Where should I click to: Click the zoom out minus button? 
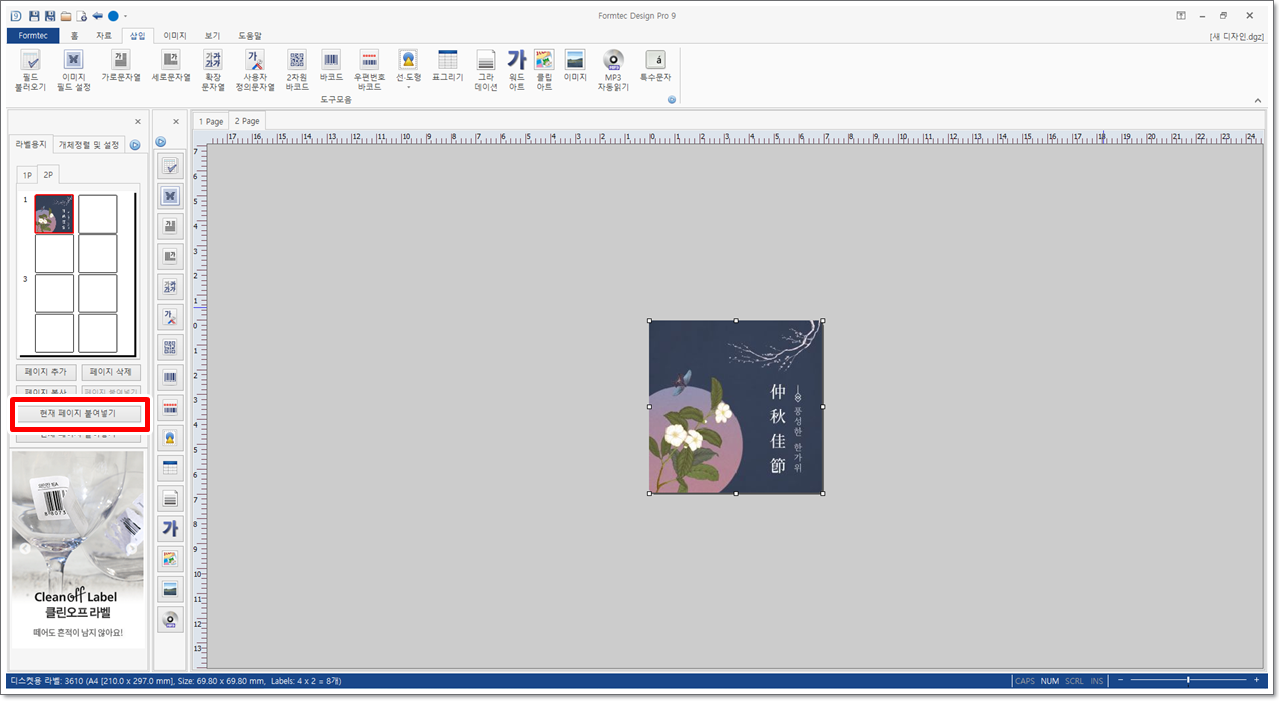(x=1121, y=680)
